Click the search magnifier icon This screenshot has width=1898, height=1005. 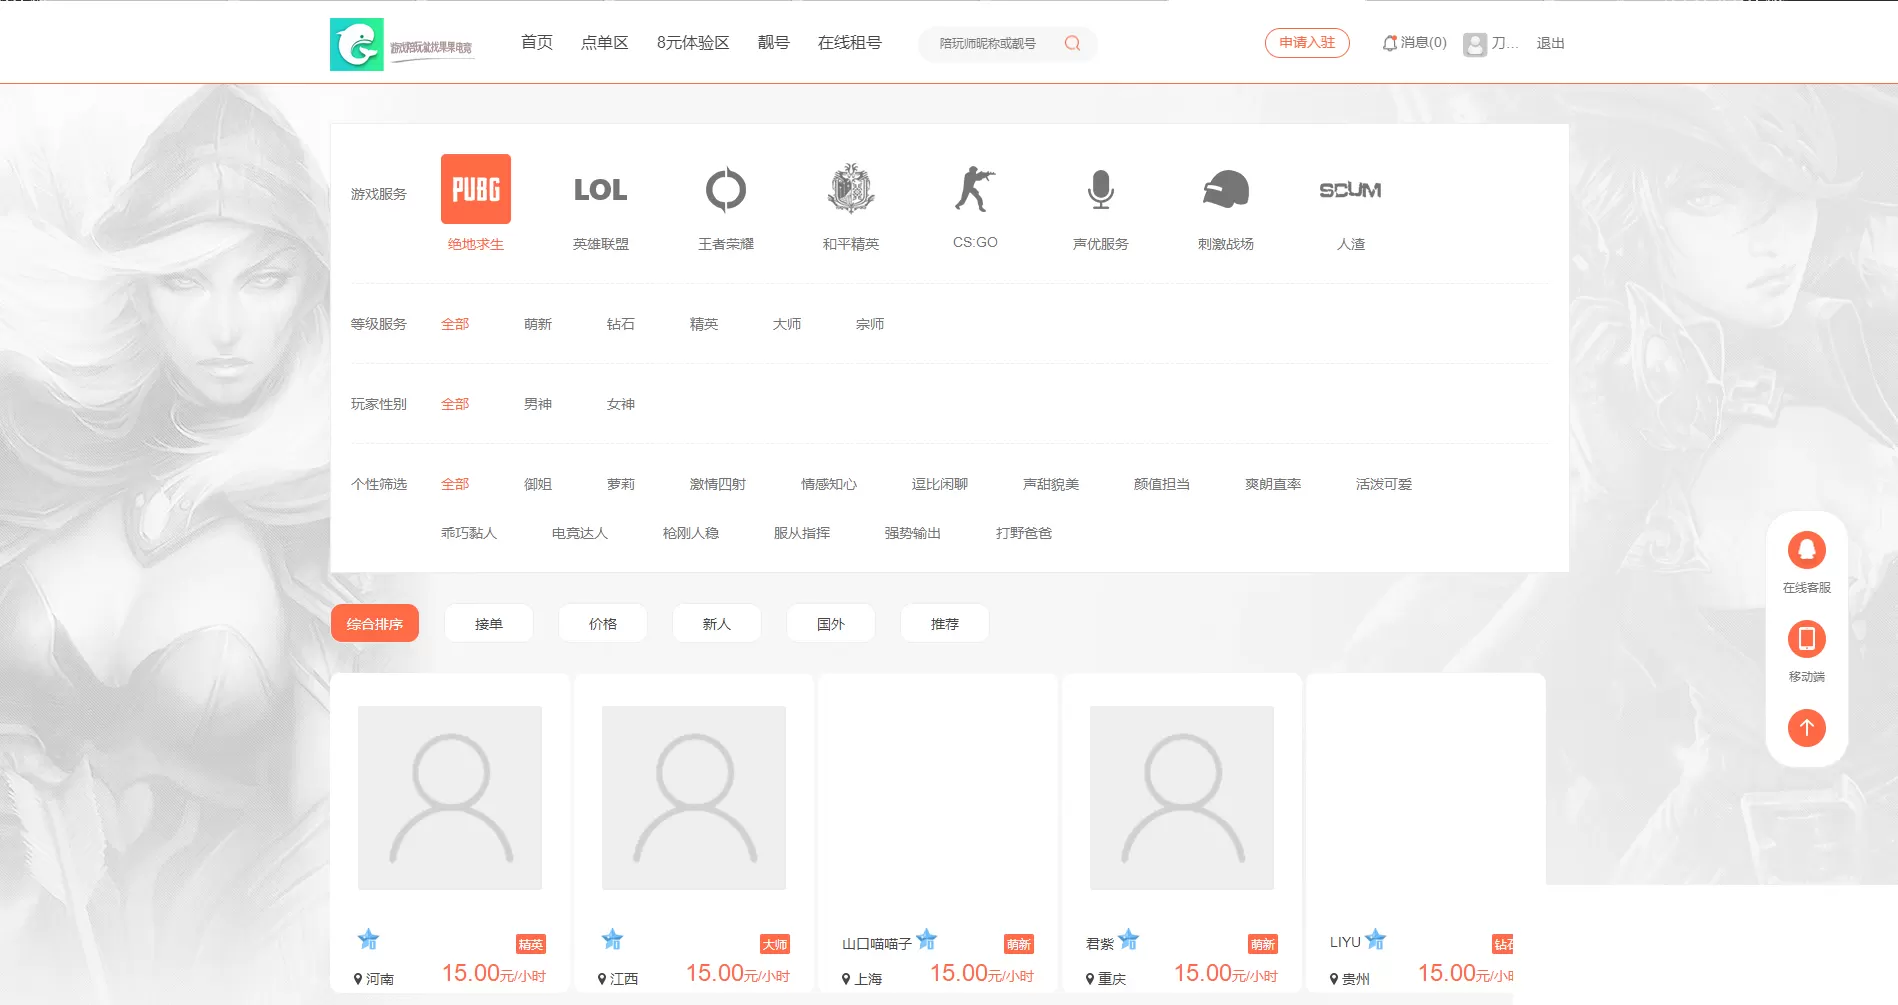click(x=1072, y=43)
